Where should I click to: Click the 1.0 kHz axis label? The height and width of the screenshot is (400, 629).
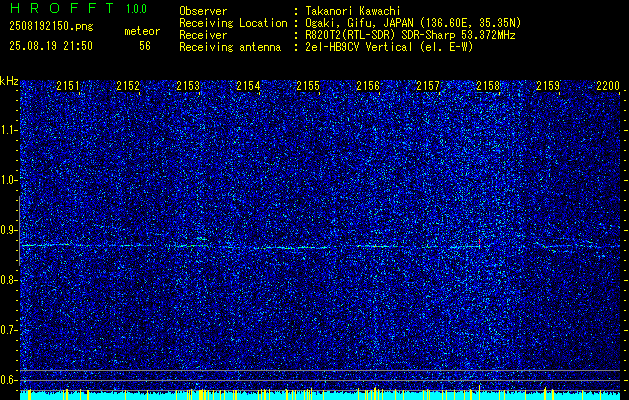(9, 180)
